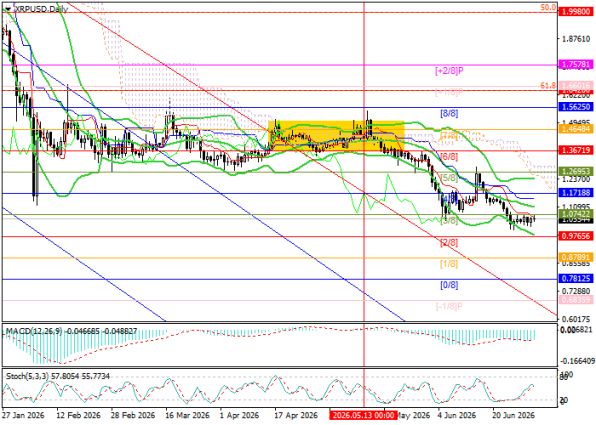596x425 pixels.
Task: Click the 1.99800 red price label
Action: coord(576,13)
